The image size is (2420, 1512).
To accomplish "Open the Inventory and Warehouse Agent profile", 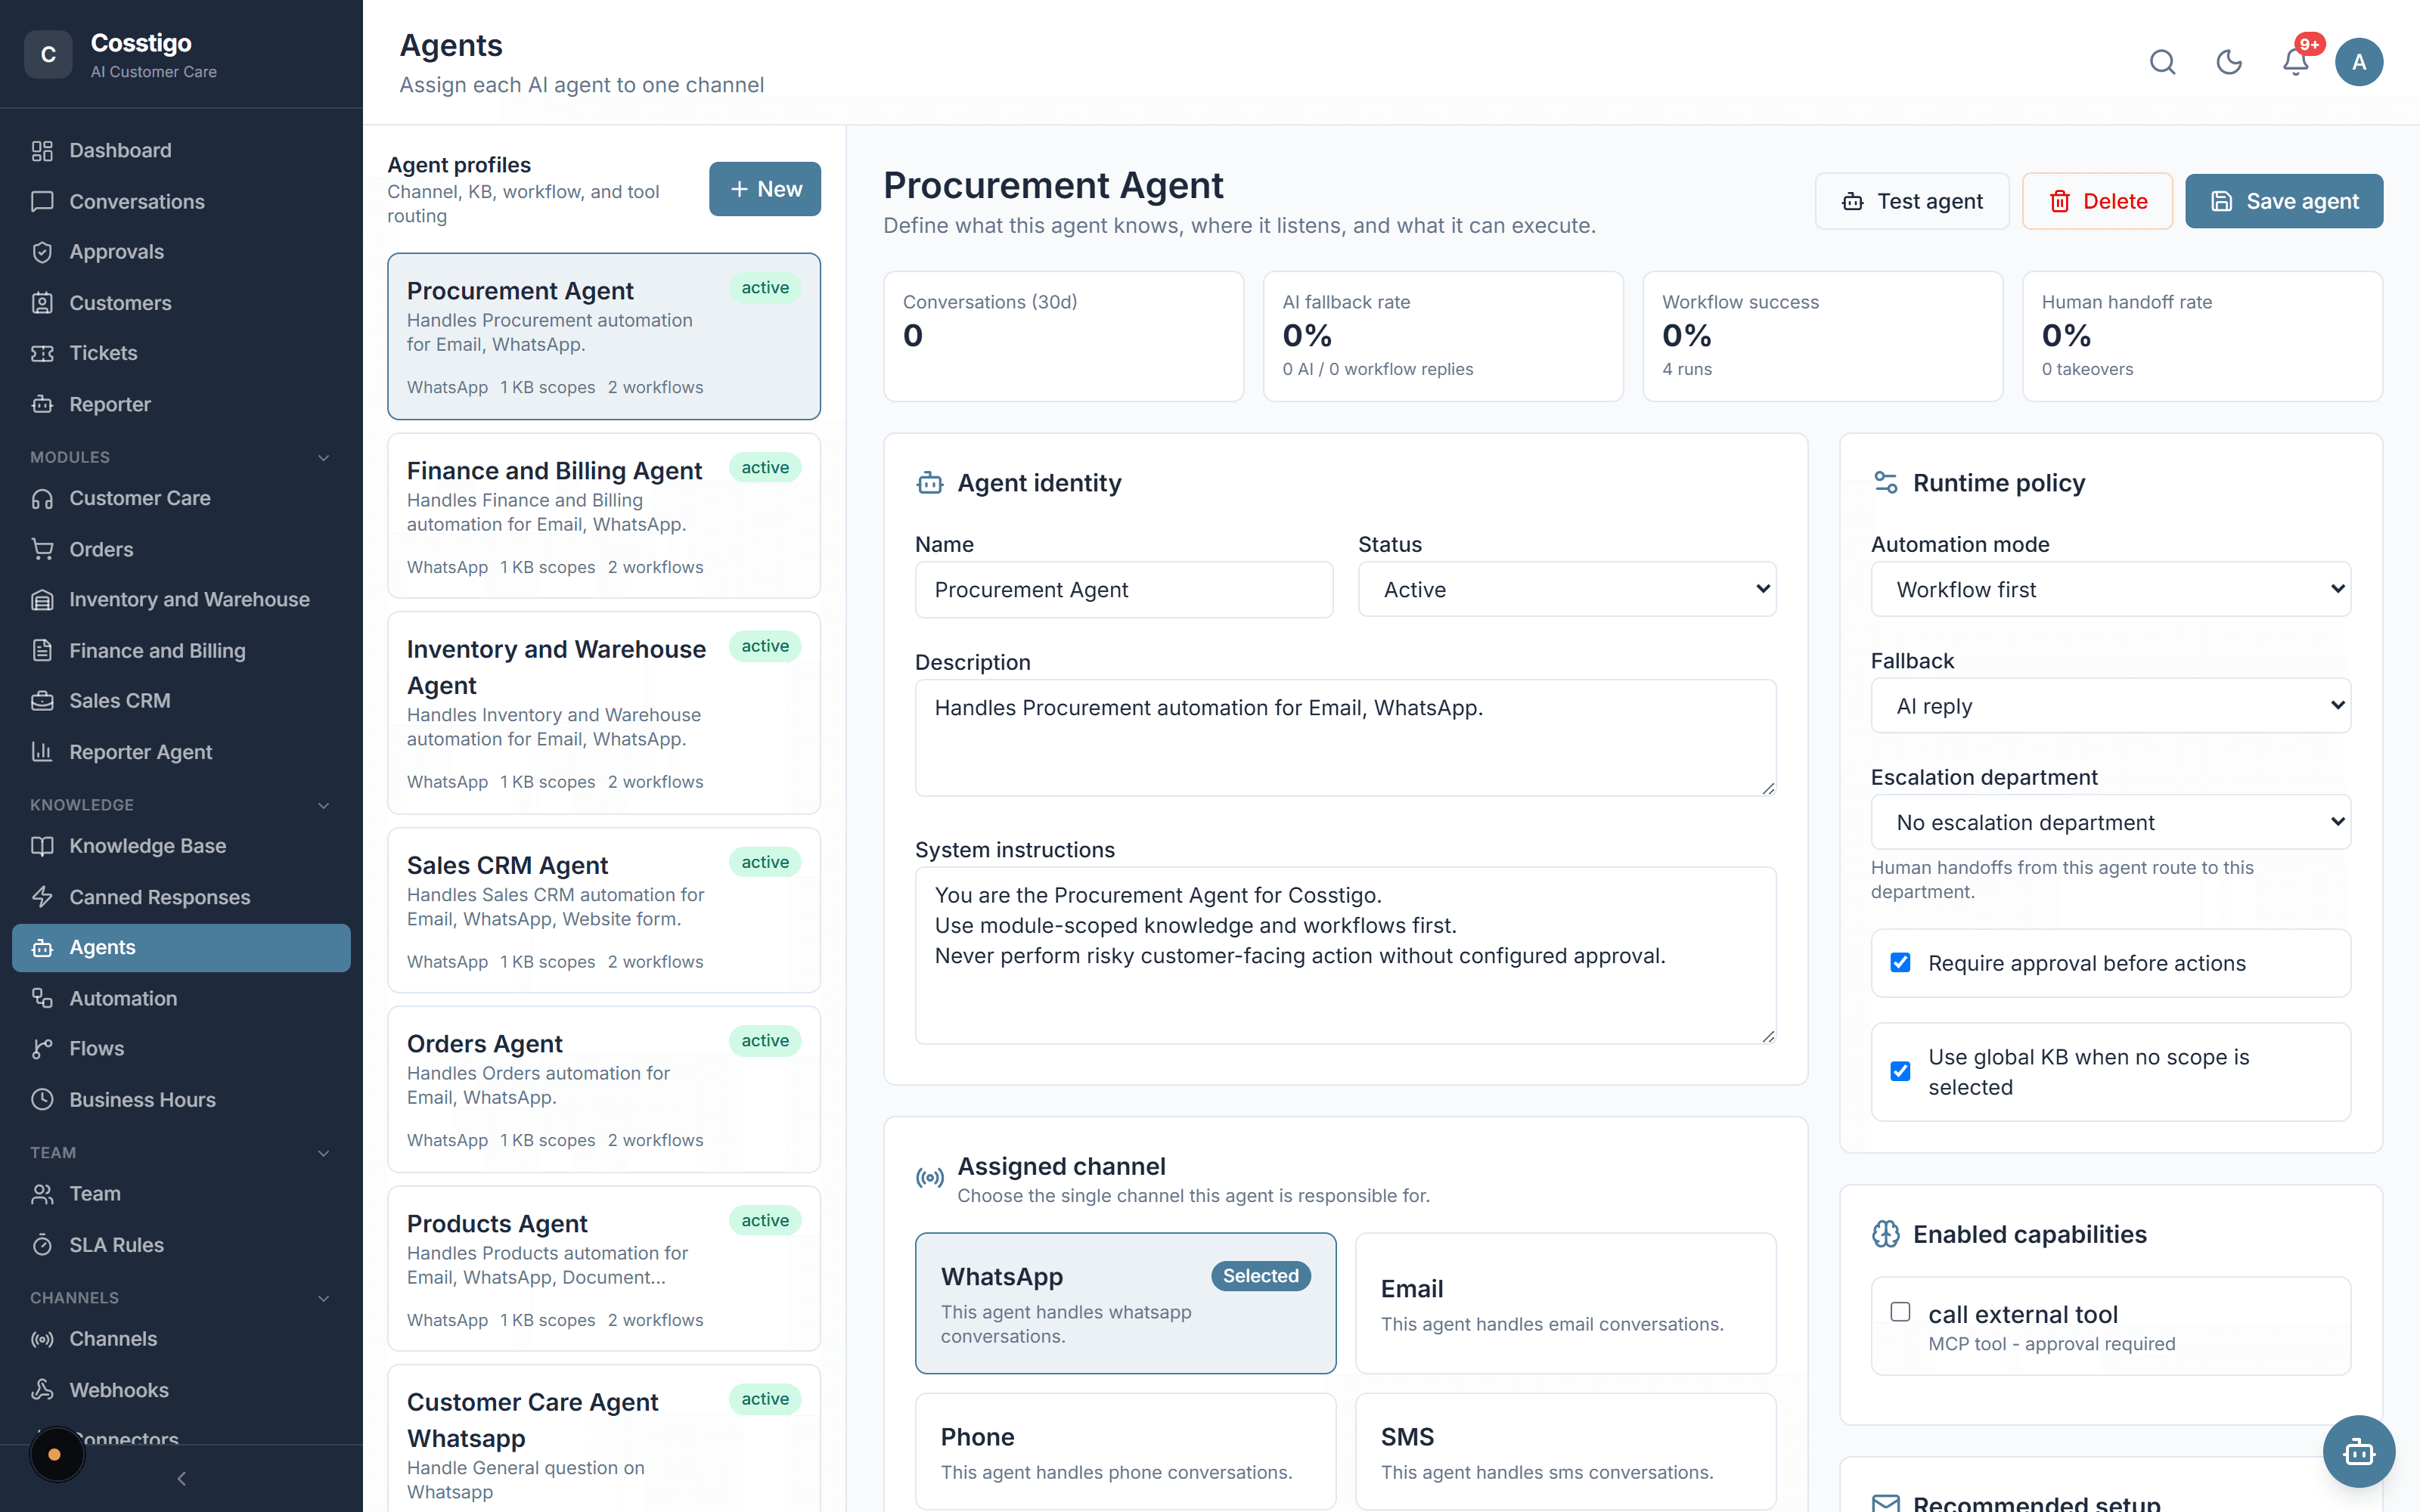I will [604, 712].
